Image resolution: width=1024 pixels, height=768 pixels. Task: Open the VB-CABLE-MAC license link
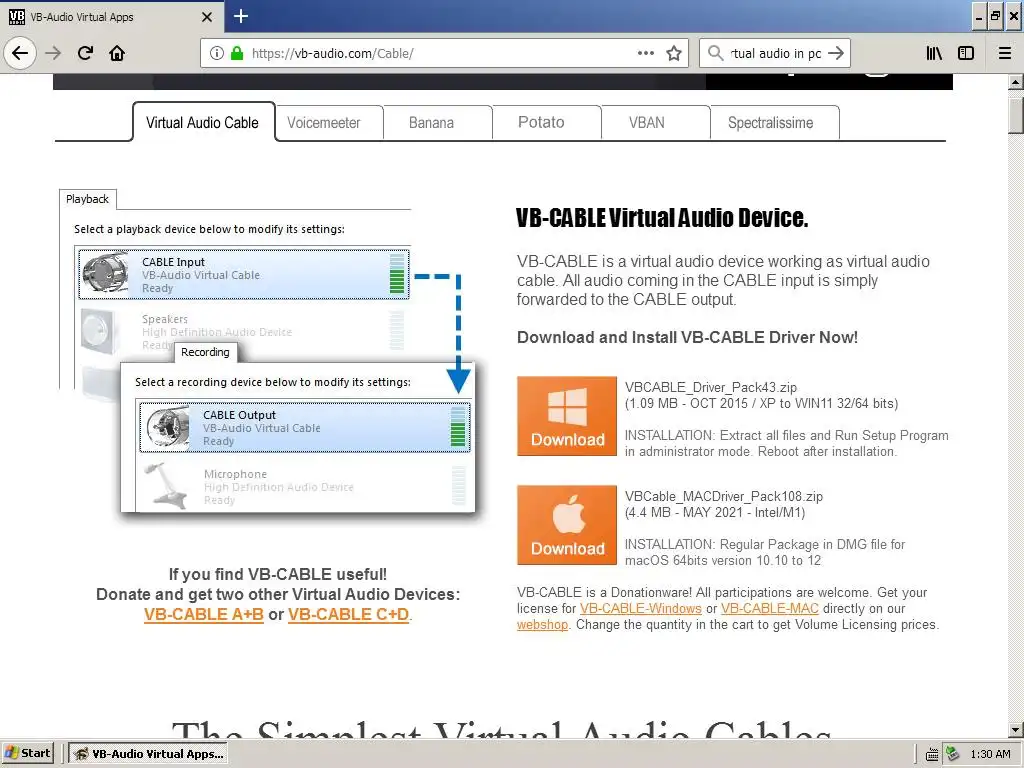769,609
